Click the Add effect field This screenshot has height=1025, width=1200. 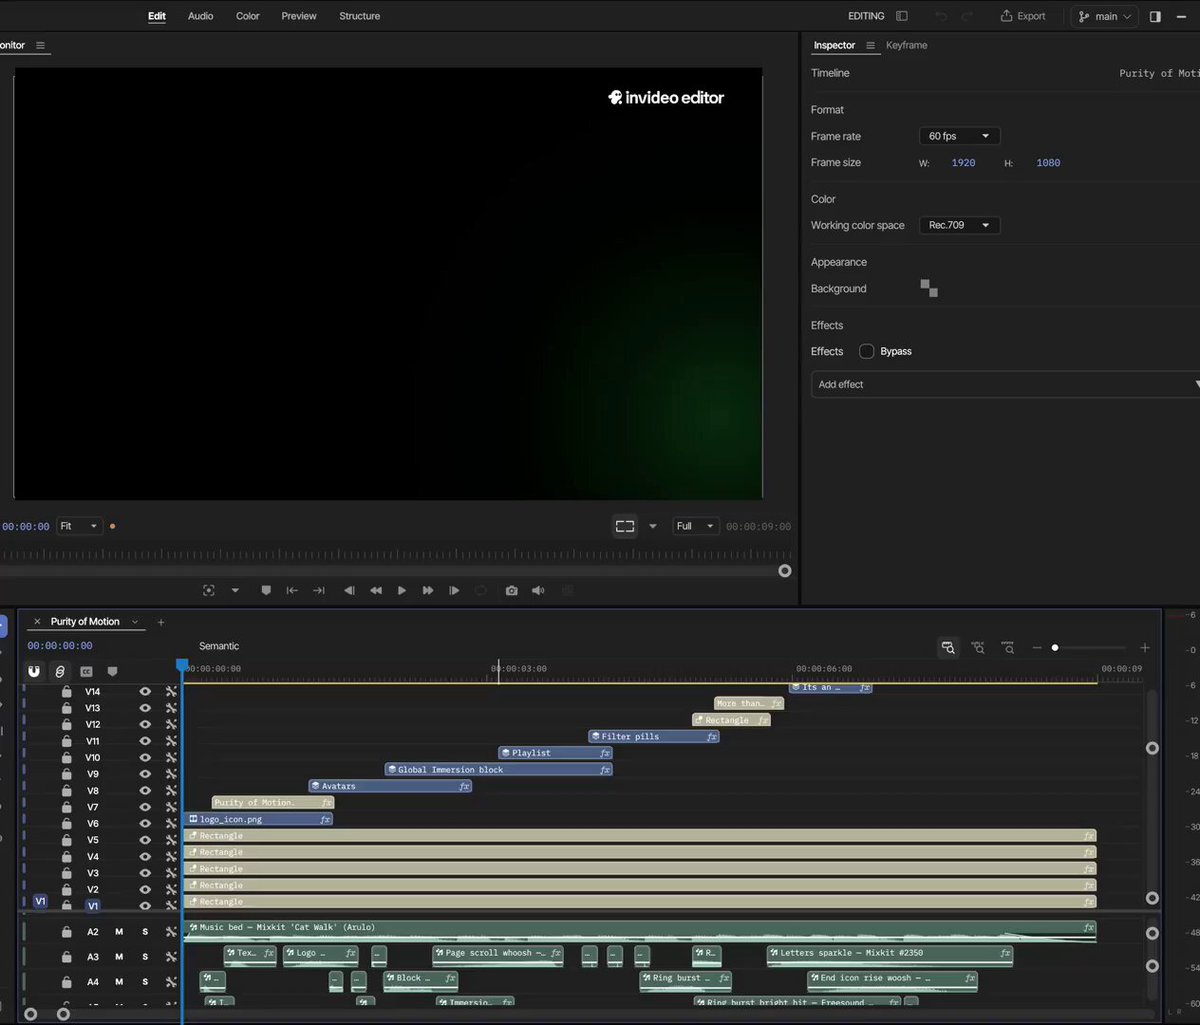pyautogui.click(x=1005, y=384)
